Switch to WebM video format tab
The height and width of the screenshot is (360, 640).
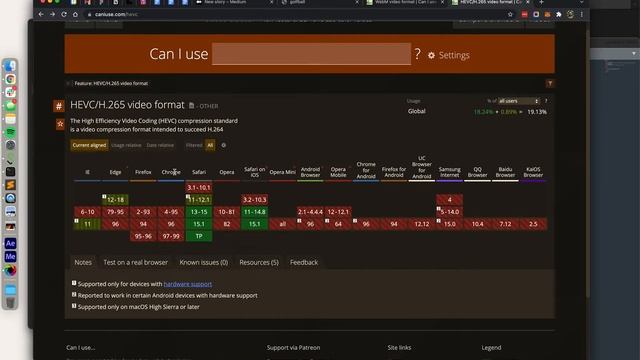point(405,2)
